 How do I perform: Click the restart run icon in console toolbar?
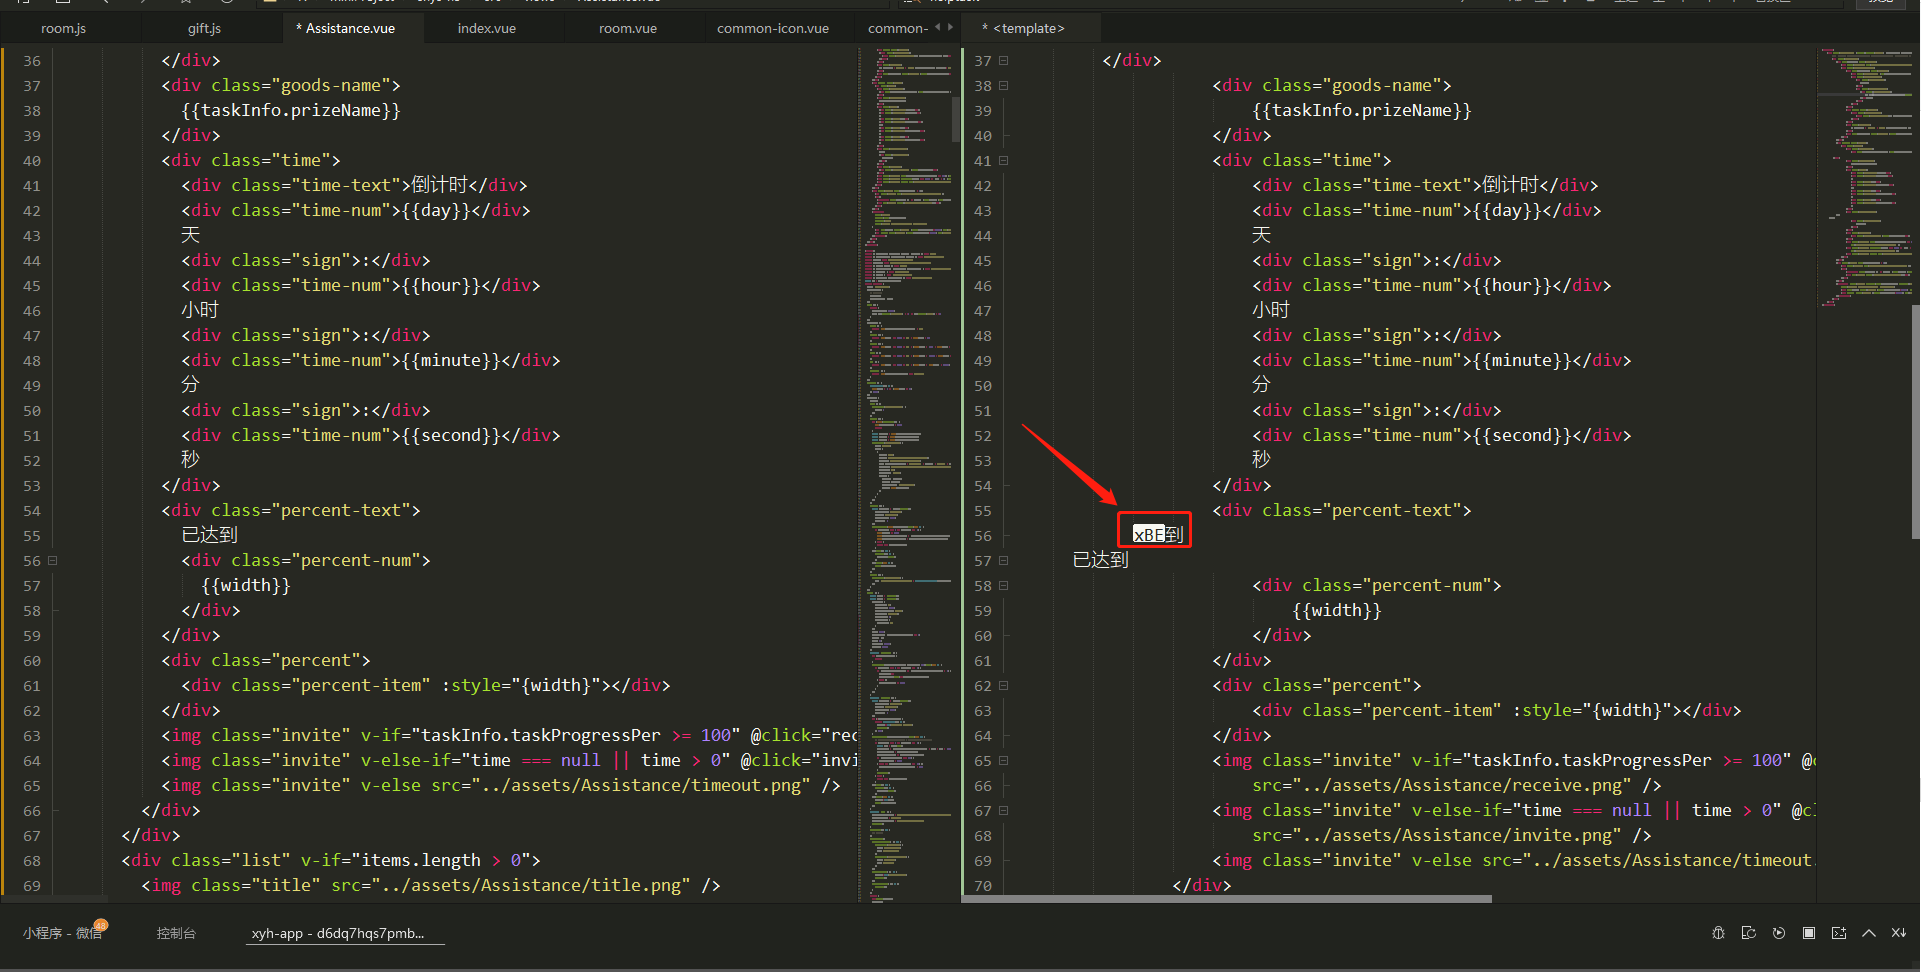coord(1748,933)
